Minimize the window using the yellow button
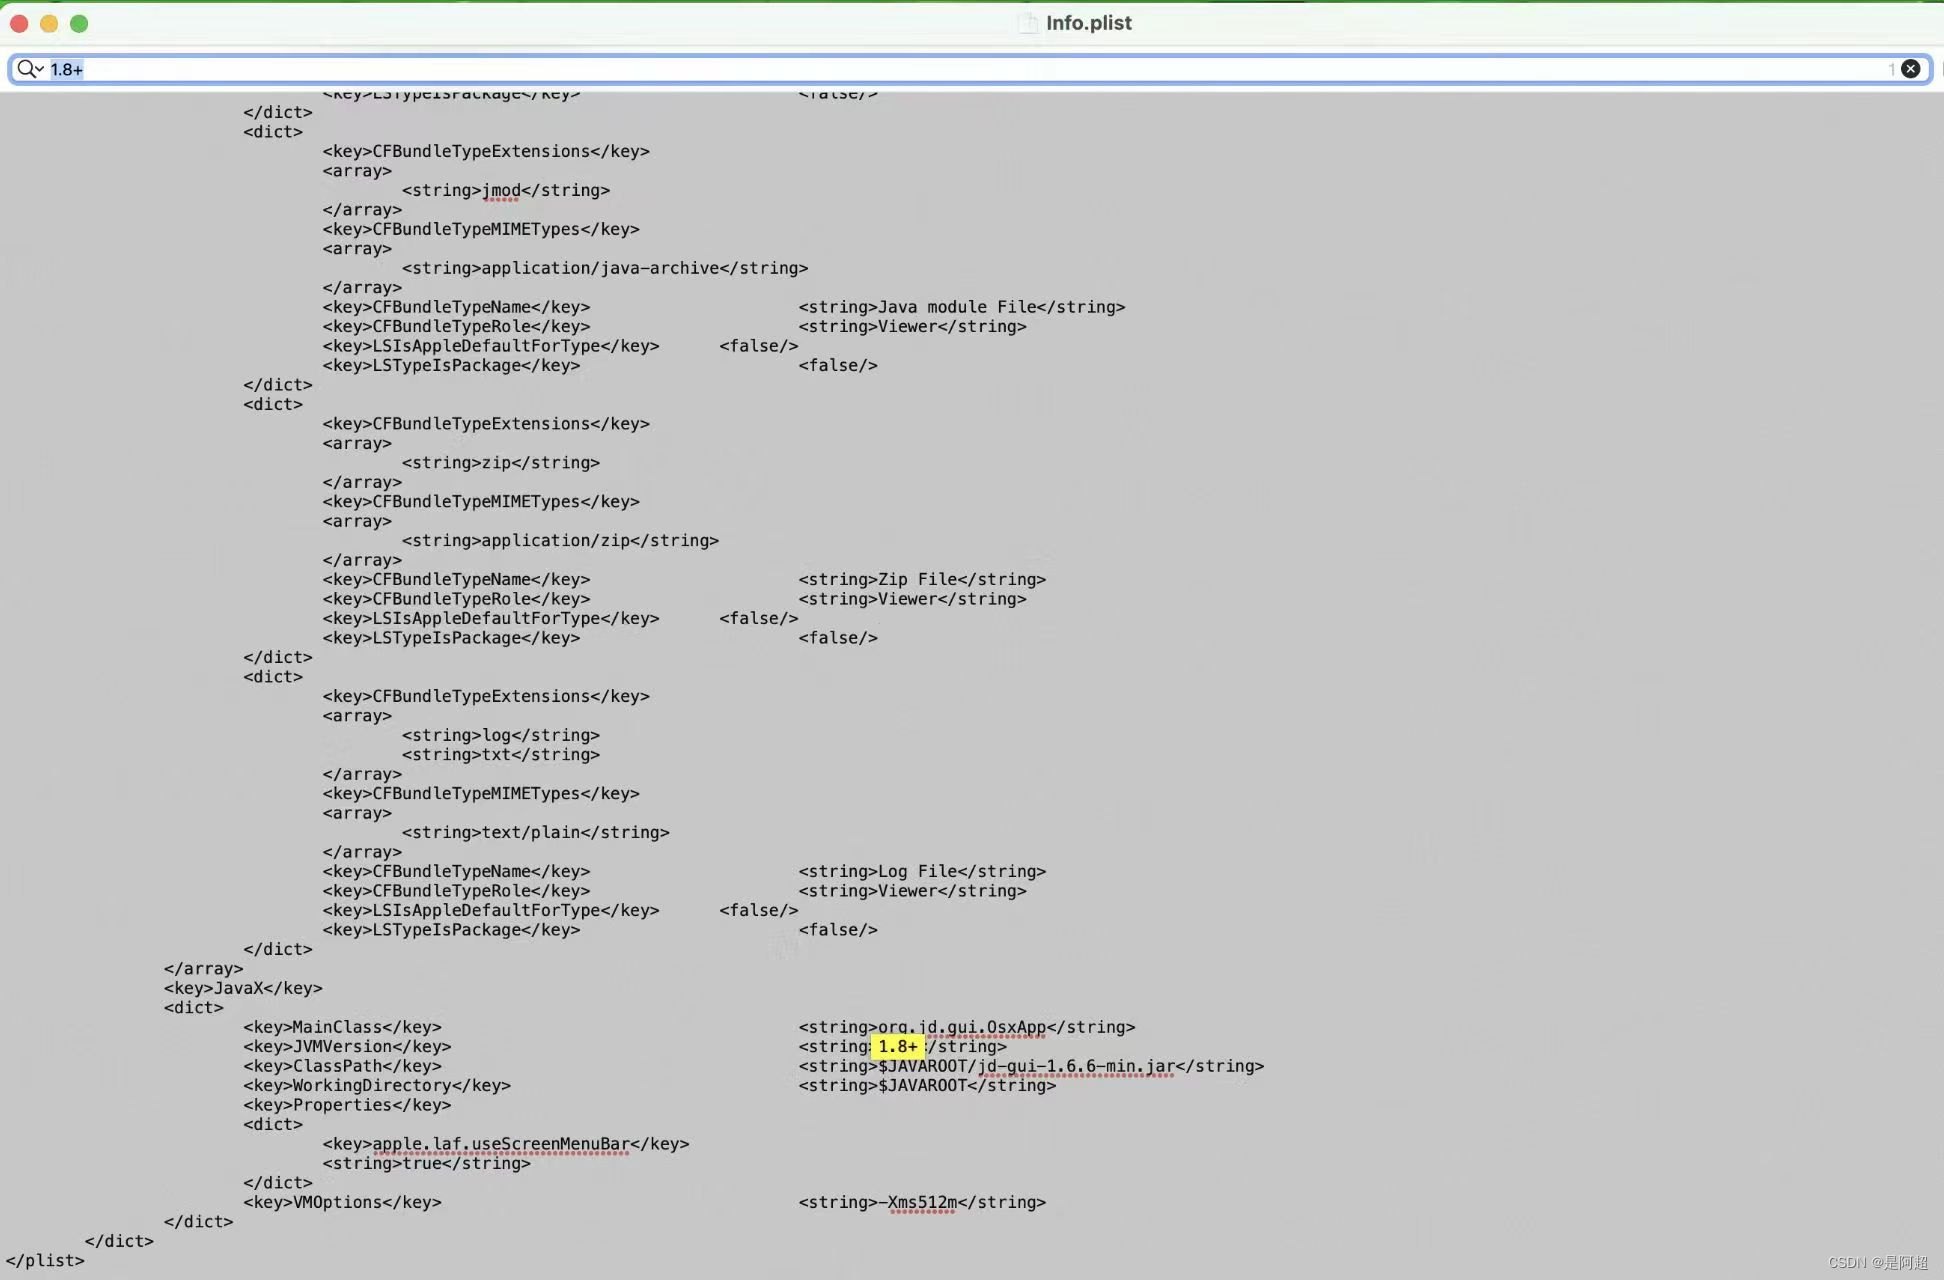The image size is (1944, 1280). [49, 23]
